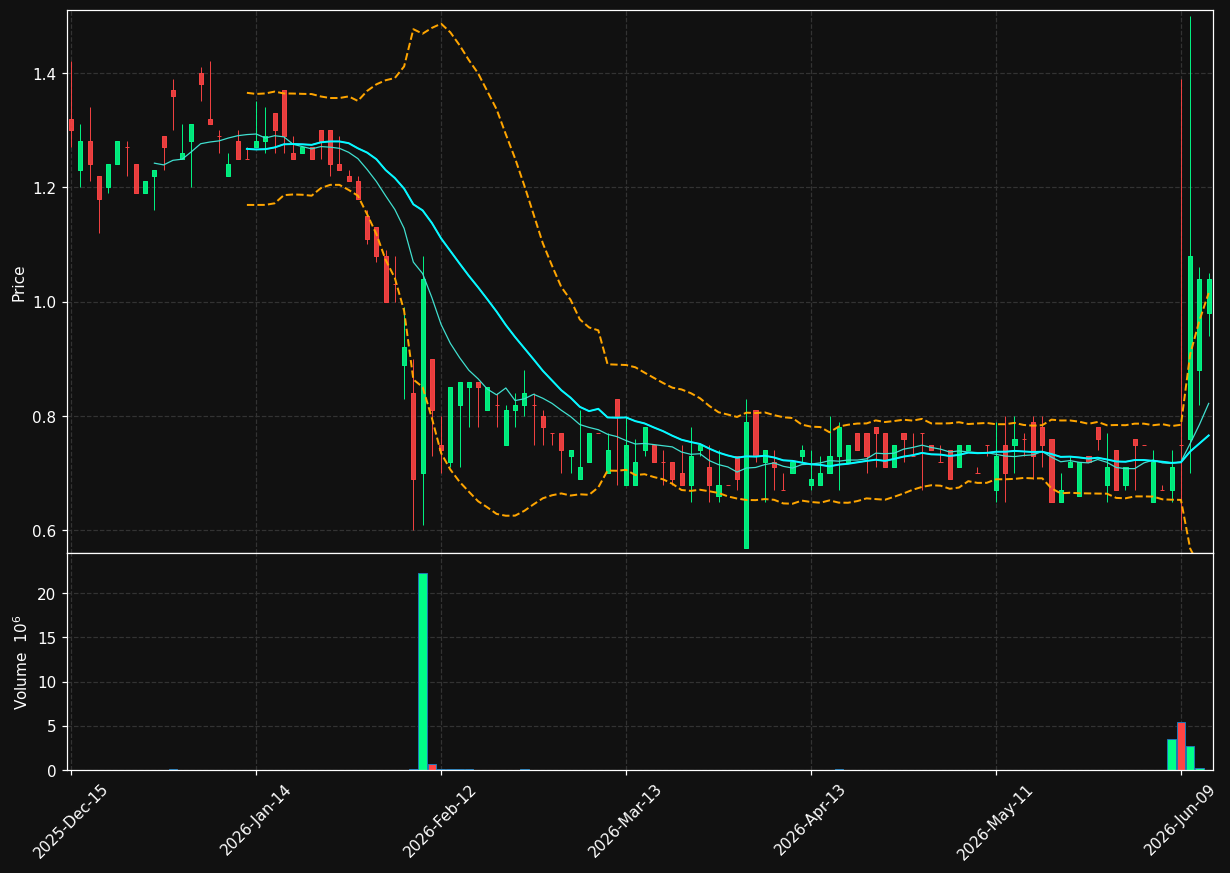1230x873 pixels.
Task: Click the 1.4 price axis tick
Action: (x=46, y=74)
